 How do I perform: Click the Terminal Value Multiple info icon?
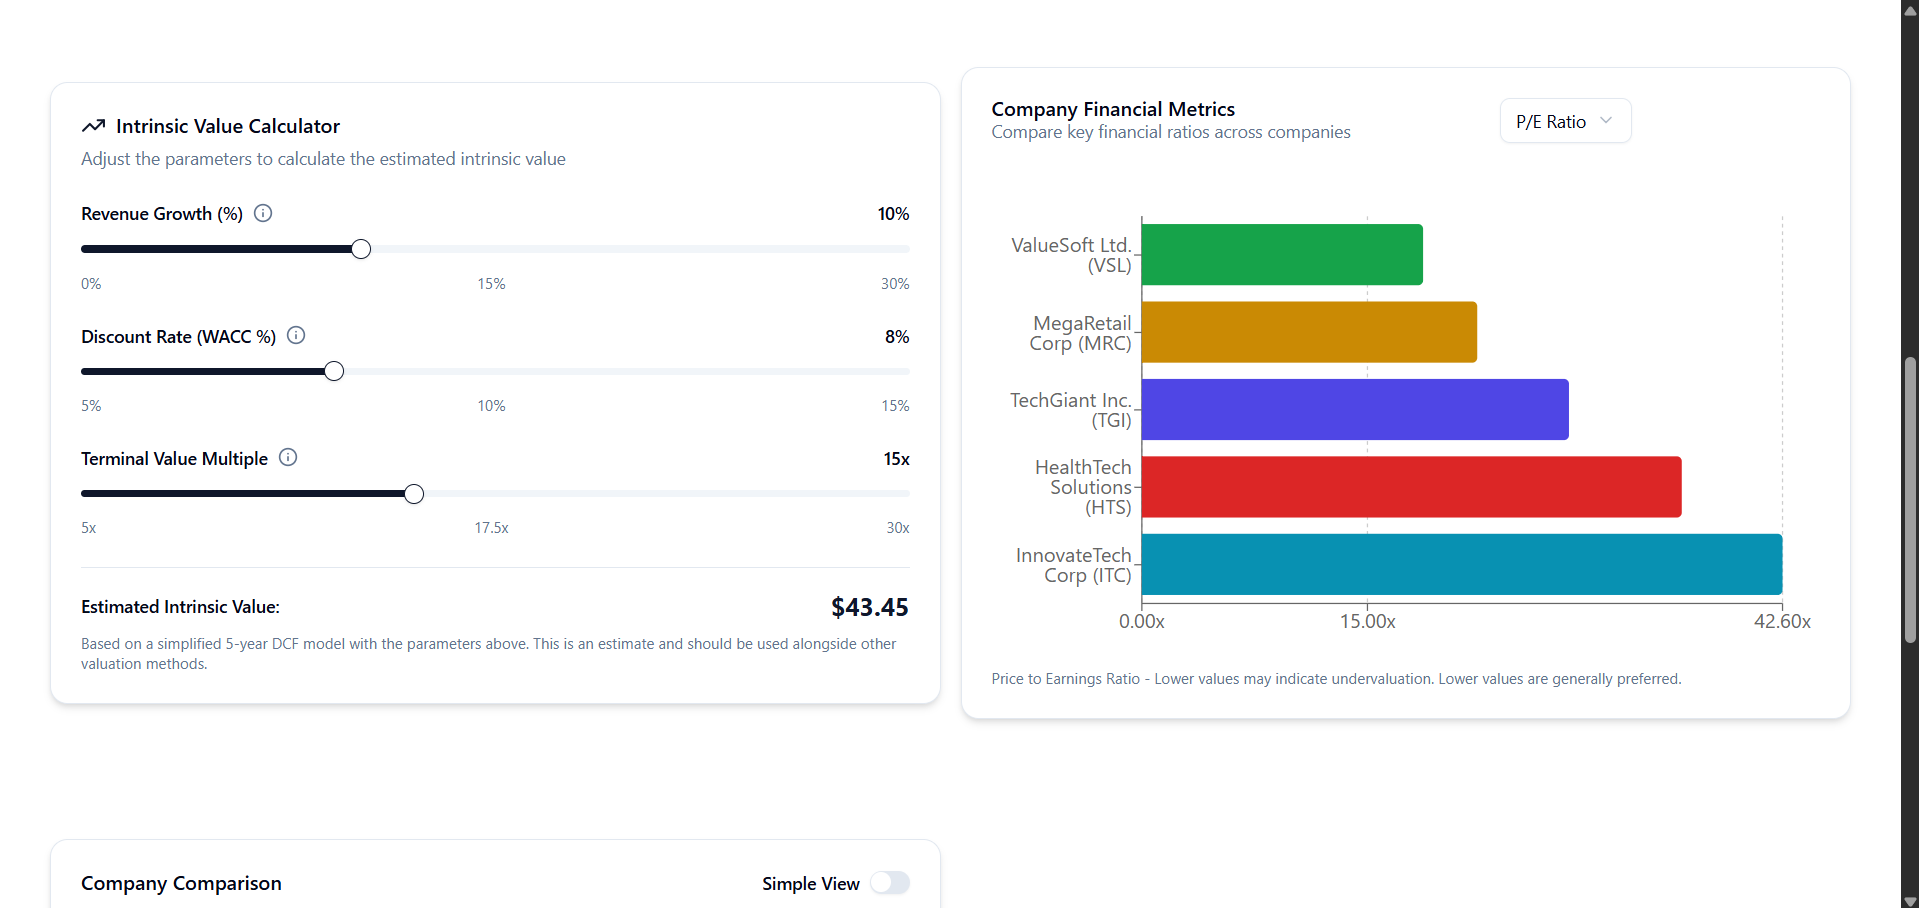pyautogui.click(x=288, y=457)
